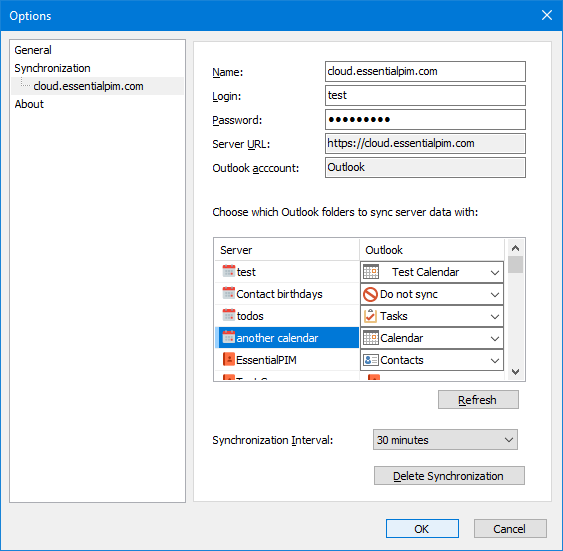The height and width of the screenshot is (551, 563).
Task: Select General in the options tree
Action: point(33,50)
